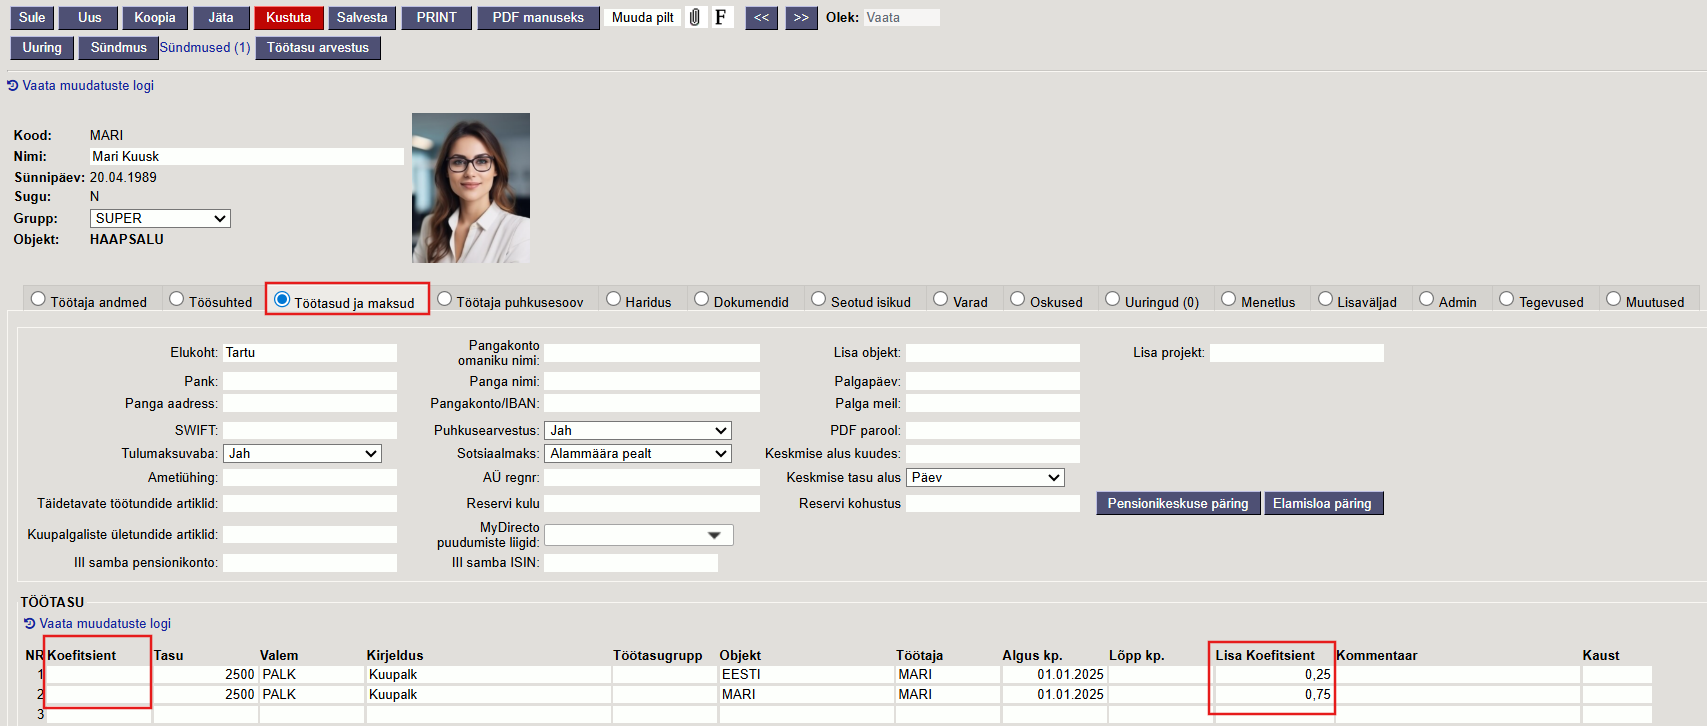Go to next record with >> arrow
This screenshot has width=1707, height=726.
[x=801, y=18]
